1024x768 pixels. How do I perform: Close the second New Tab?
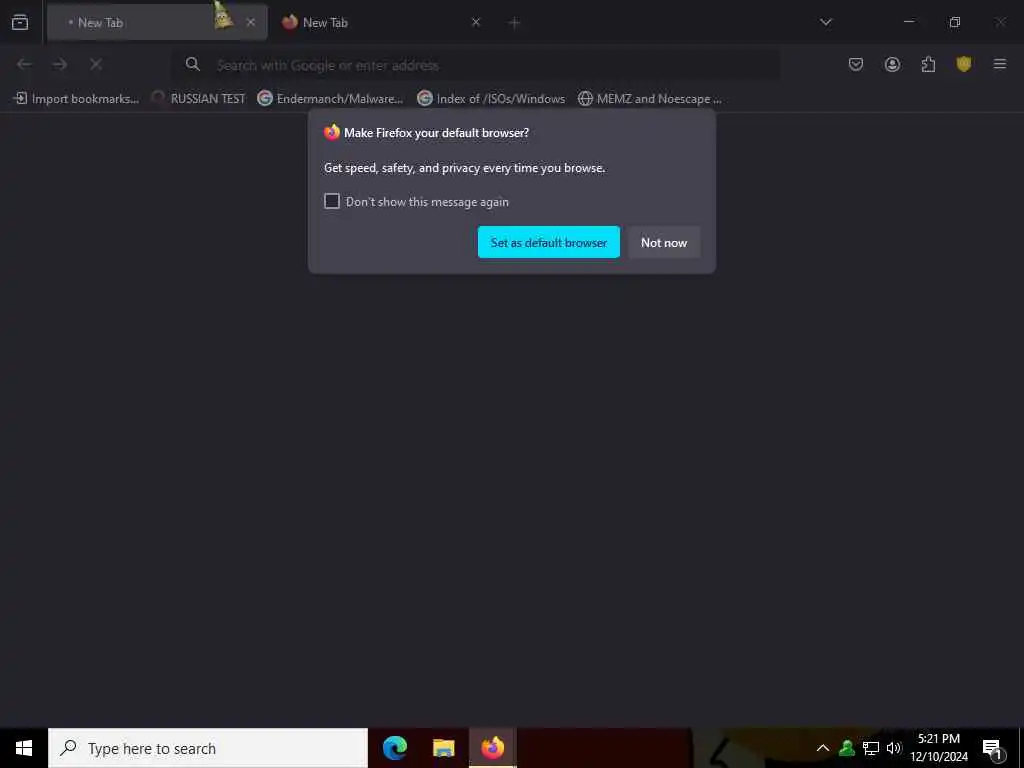pos(476,22)
